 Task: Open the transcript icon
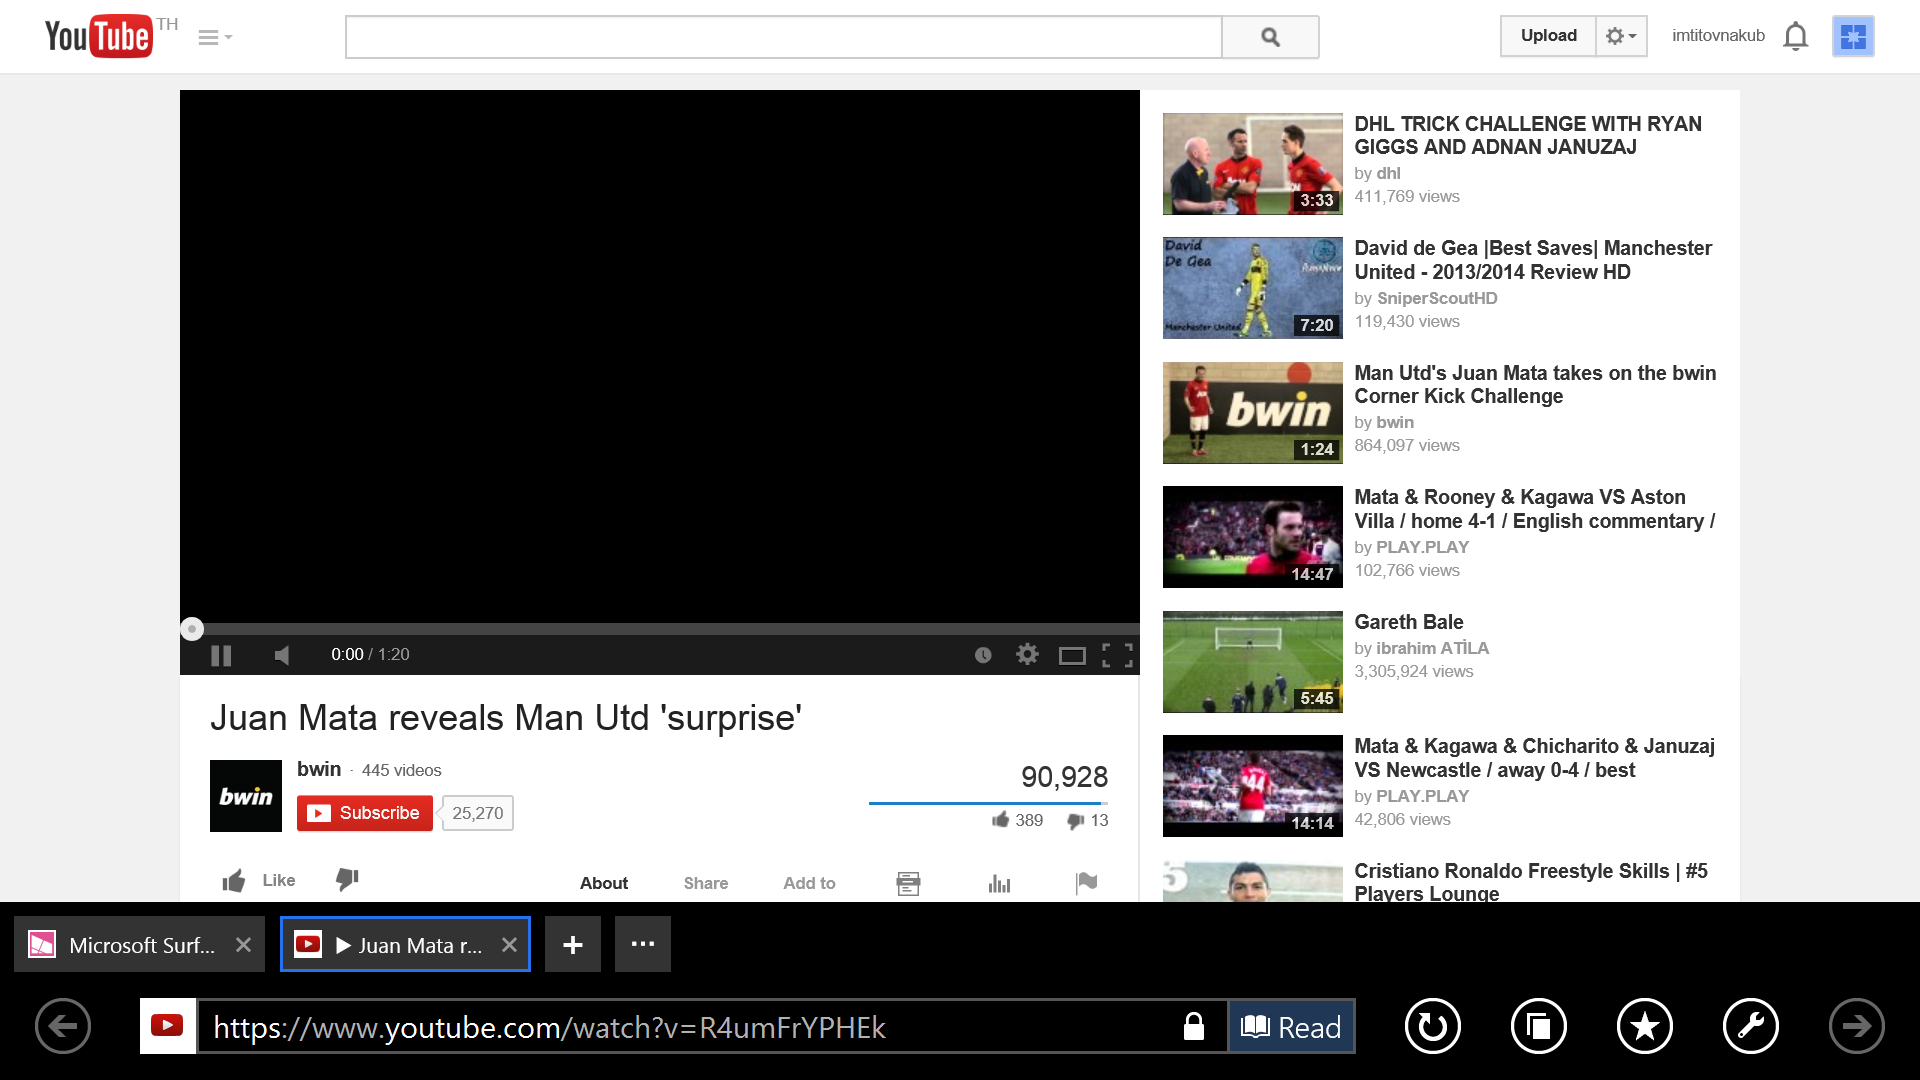(x=908, y=883)
